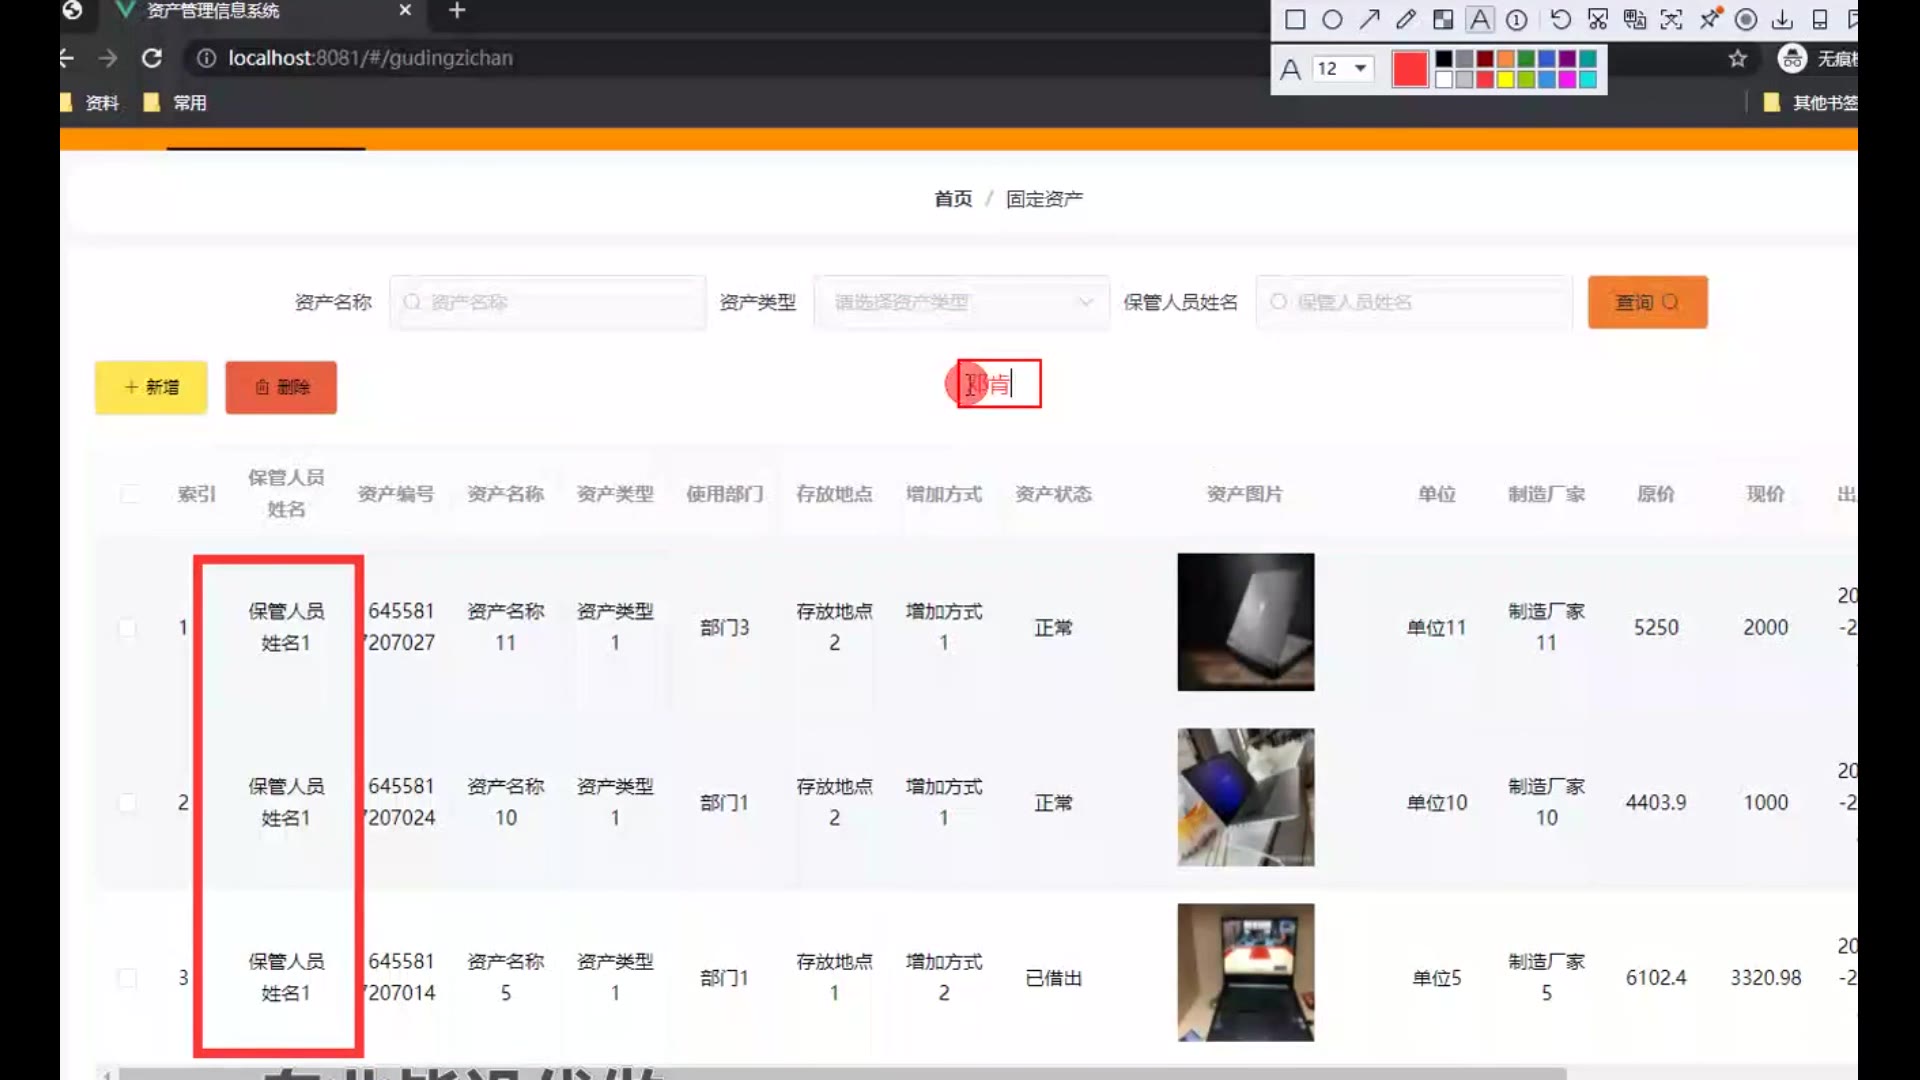Viewport: 1920px width, 1080px height.
Task: Click 固定资产 in the breadcrumb
Action: (1044, 199)
